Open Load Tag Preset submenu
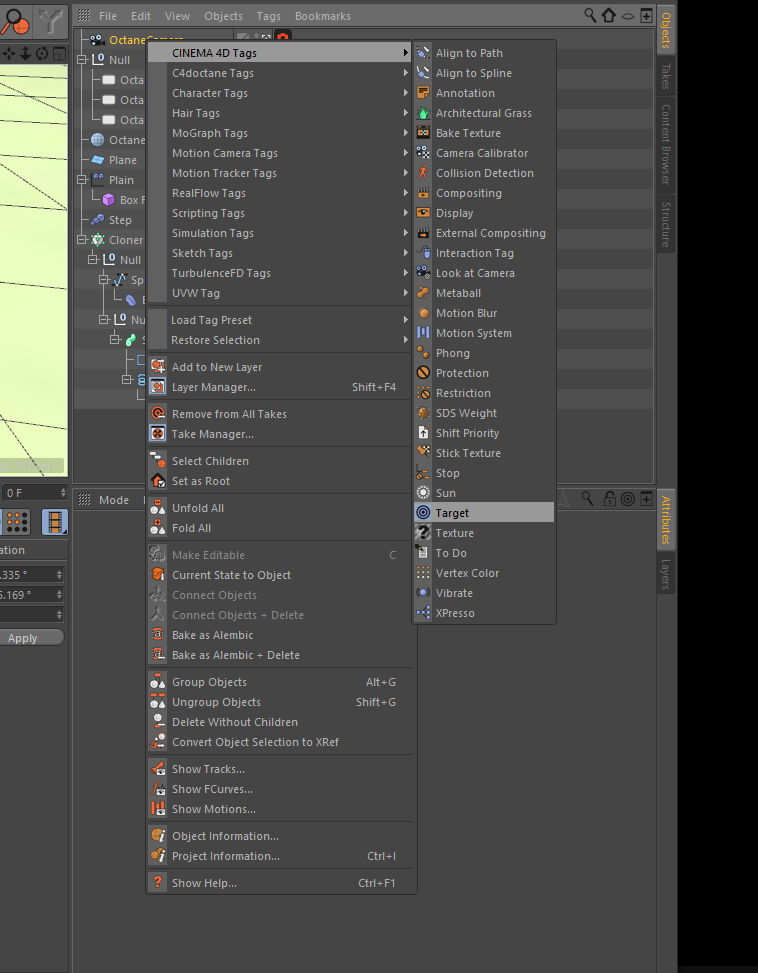758x973 pixels. (280, 320)
